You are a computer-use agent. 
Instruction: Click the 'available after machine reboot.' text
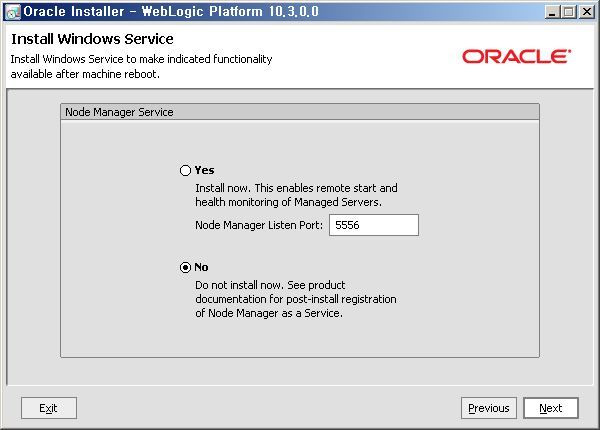pyautogui.click(x=85, y=74)
